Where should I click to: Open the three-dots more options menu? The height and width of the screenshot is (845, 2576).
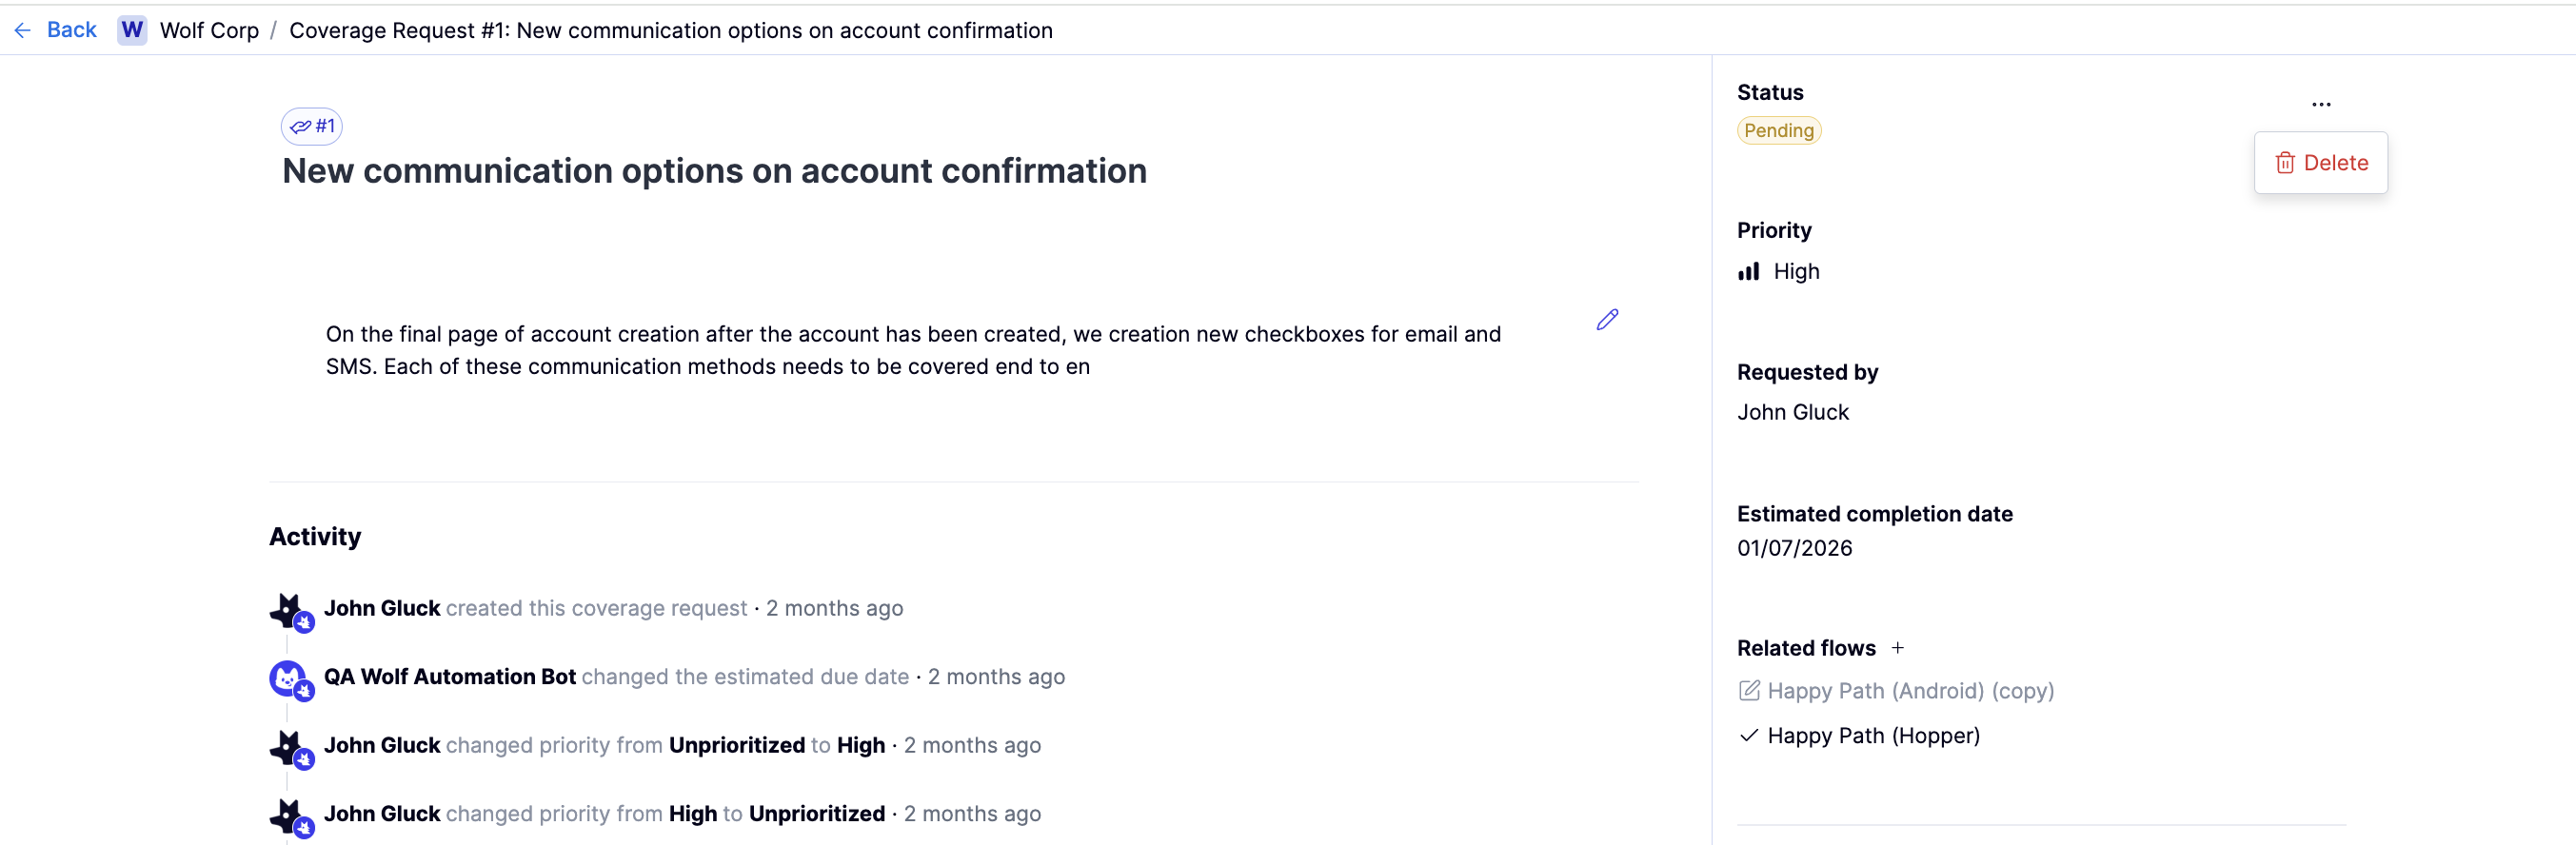pos(2320,104)
